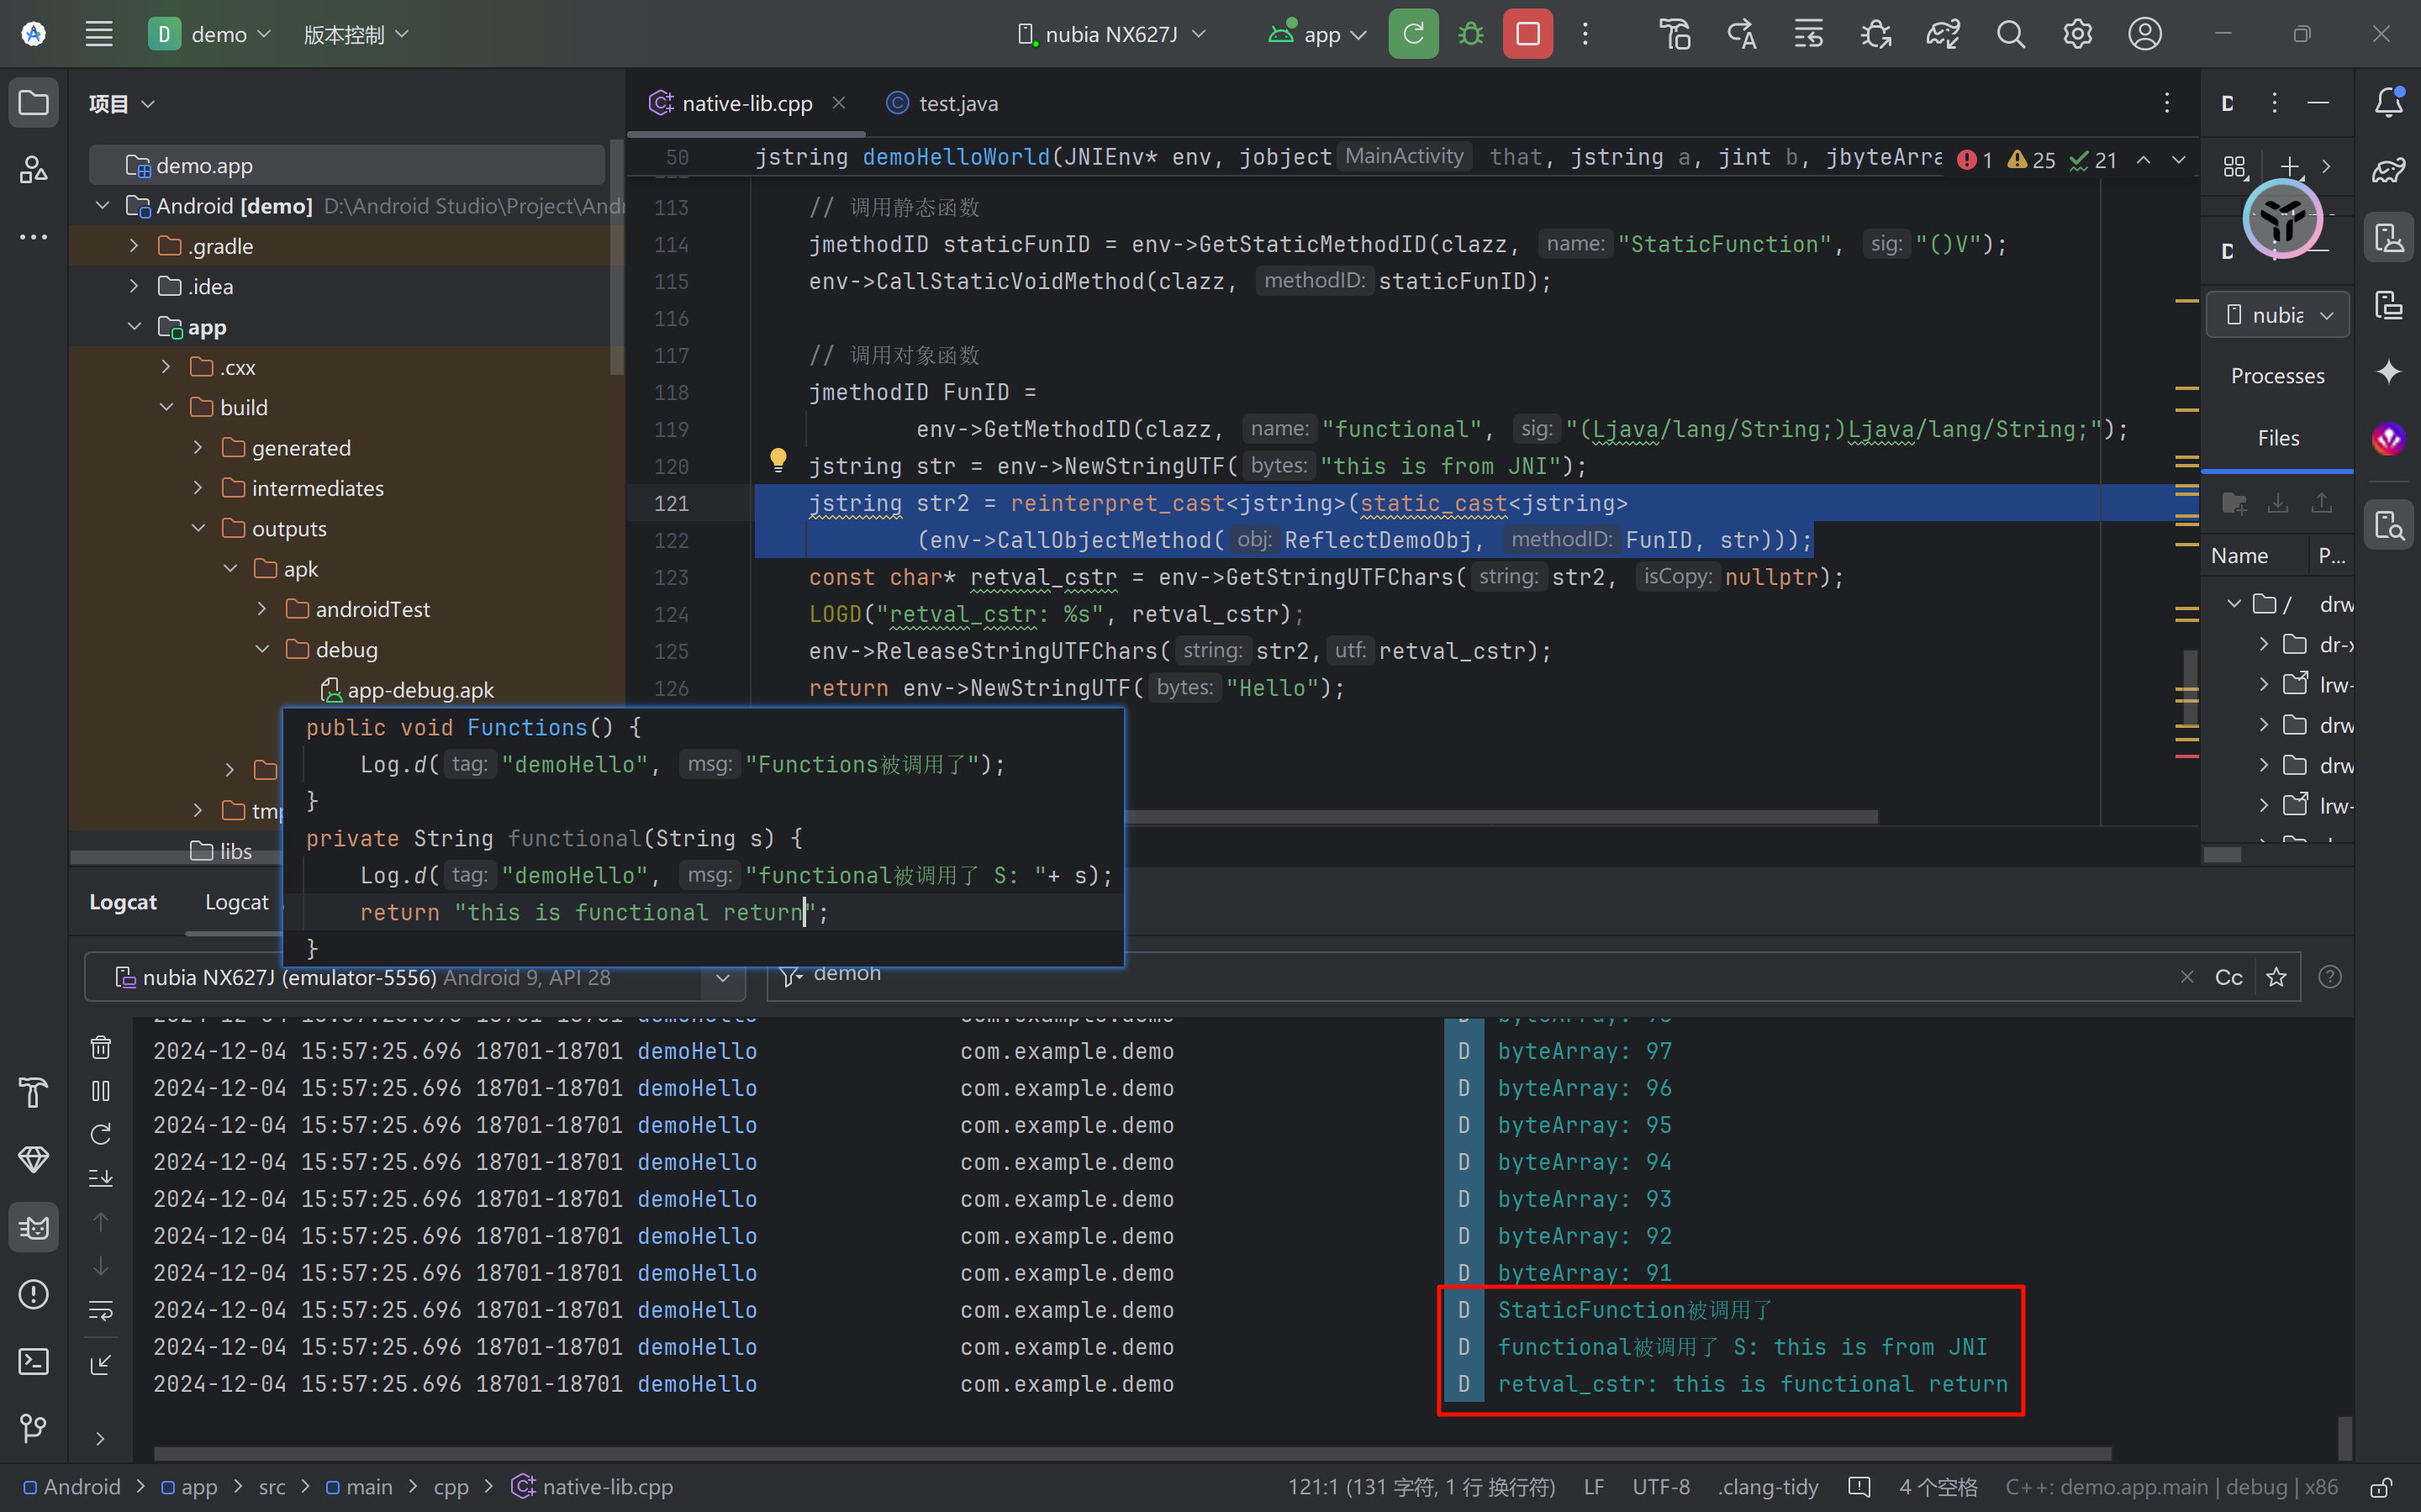The height and width of the screenshot is (1512, 2421).
Task: Open the nubia NX627J device dropdown
Action: click(x=1110, y=34)
